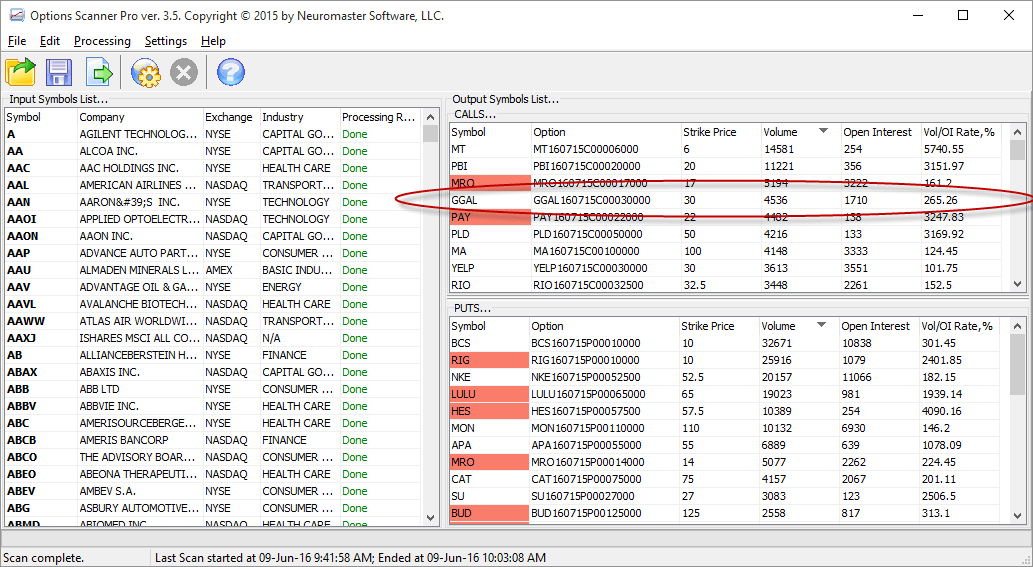Click Scan complete status bar text
1033x567 pixels.
[44, 558]
